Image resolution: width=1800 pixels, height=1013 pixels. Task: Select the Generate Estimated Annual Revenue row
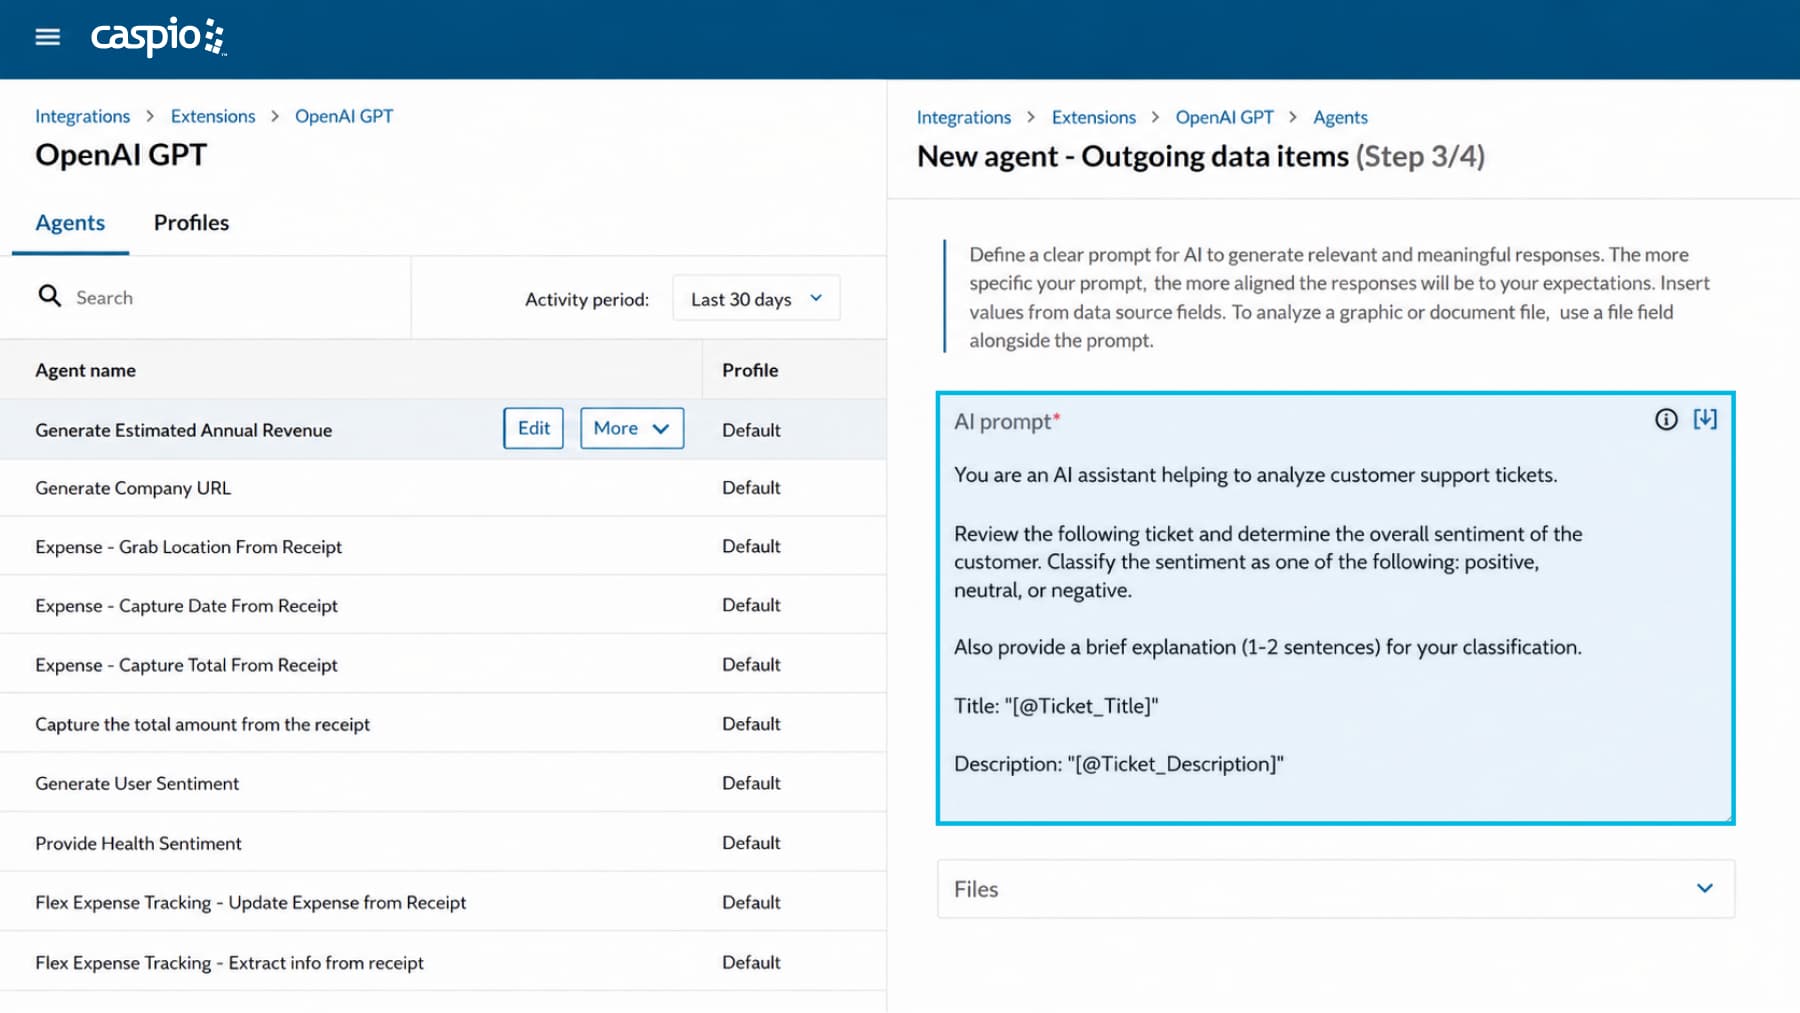[443, 429]
